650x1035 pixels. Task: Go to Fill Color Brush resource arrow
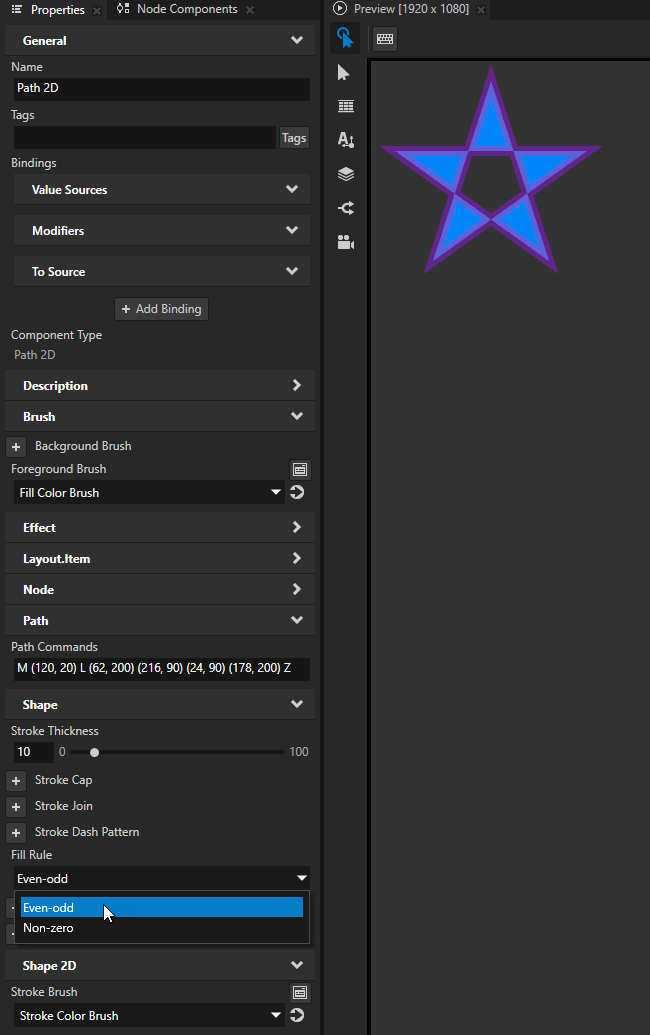(x=298, y=492)
